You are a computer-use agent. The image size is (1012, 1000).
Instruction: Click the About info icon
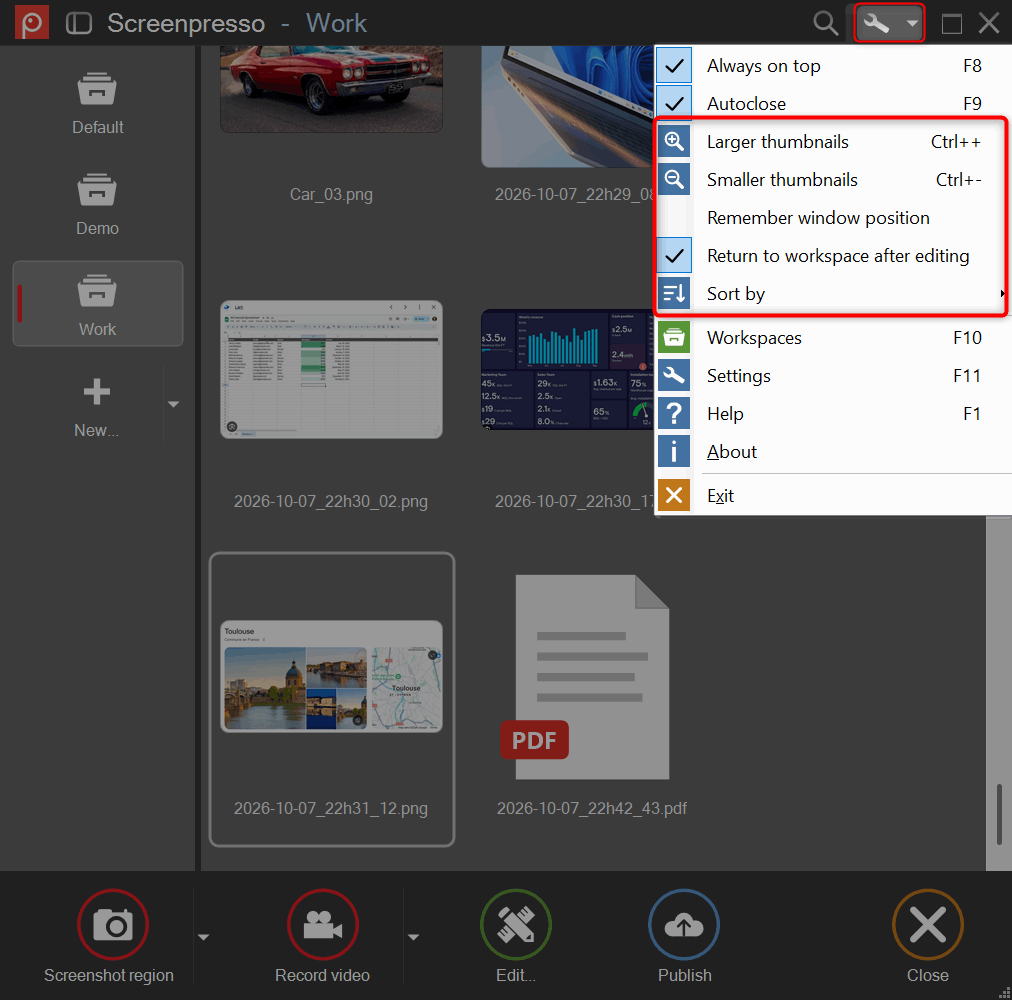click(x=674, y=451)
